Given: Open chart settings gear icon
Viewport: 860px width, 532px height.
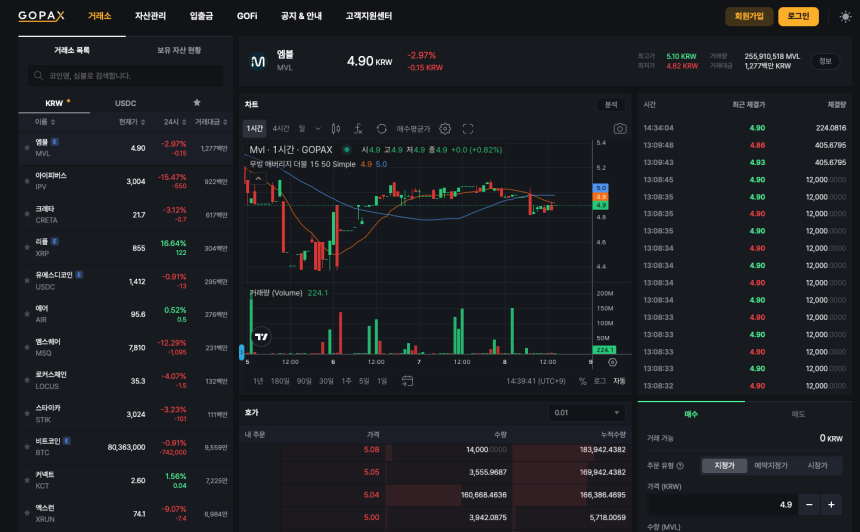Looking at the screenshot, I should click(x=445, y=129).
